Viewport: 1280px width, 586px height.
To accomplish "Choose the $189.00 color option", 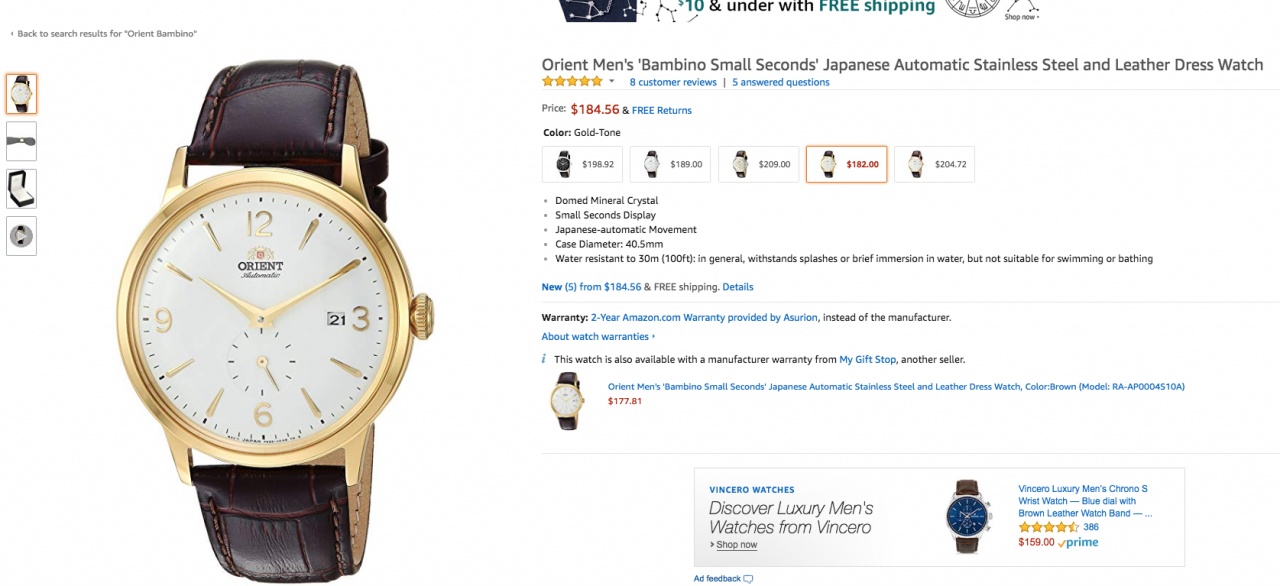I will (x=670, y=164).
